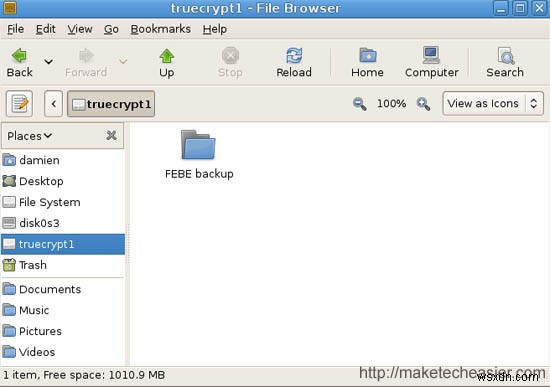The image size is (550, 387).
Task: Go Back using the green arrow
Action: tap(20, 62)
